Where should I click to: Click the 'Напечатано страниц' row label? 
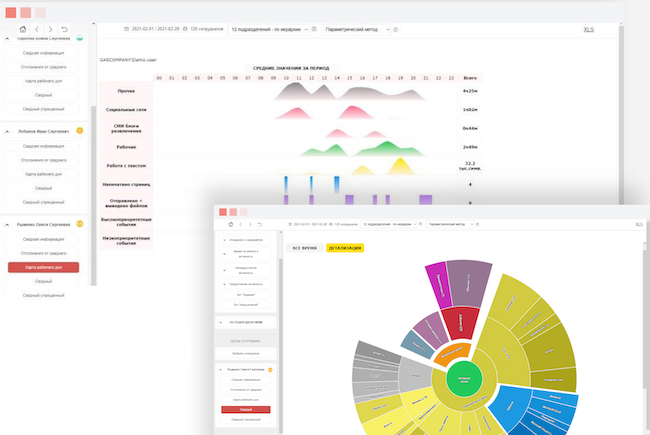[x=126, y=185]
